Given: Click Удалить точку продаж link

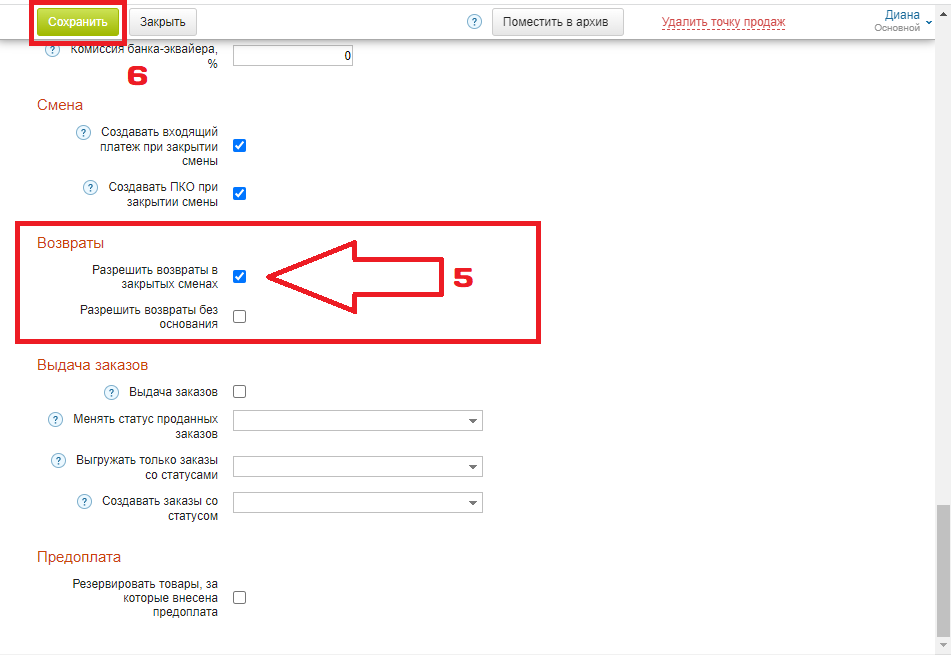Looking at the screenshot, I should 723,22.
